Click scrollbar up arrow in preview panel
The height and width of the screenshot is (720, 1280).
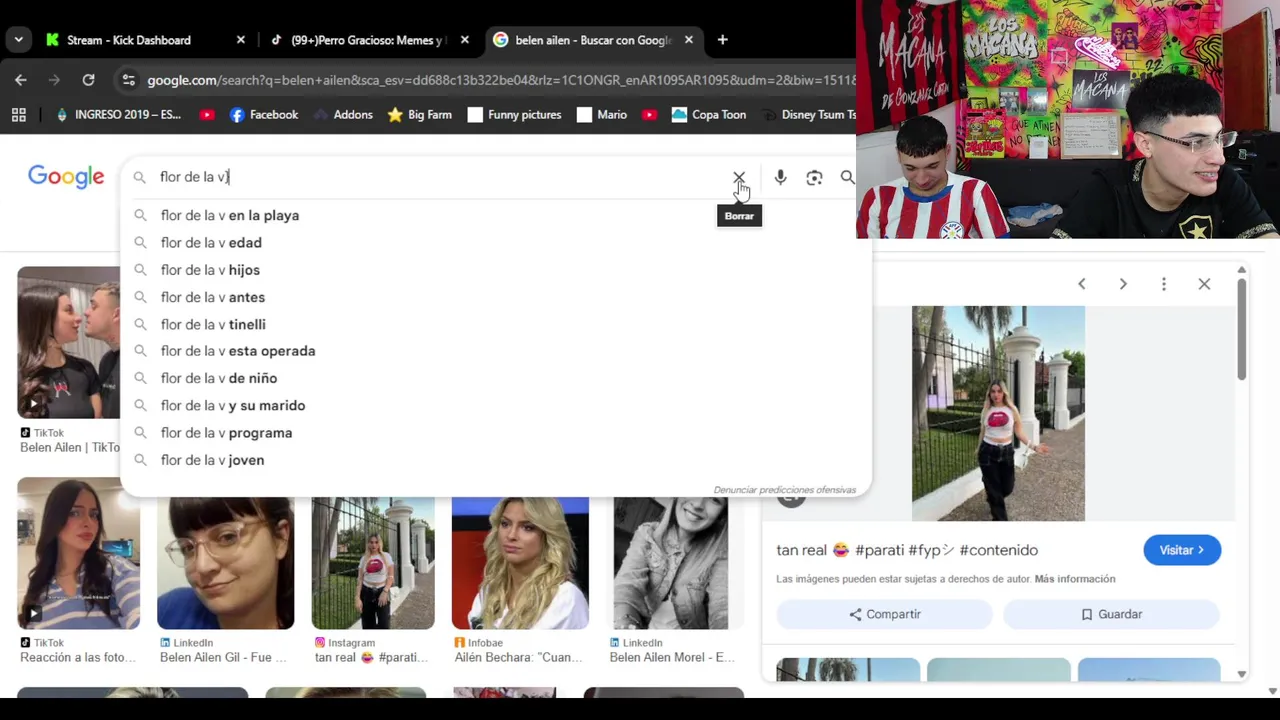coord(1241,270)
